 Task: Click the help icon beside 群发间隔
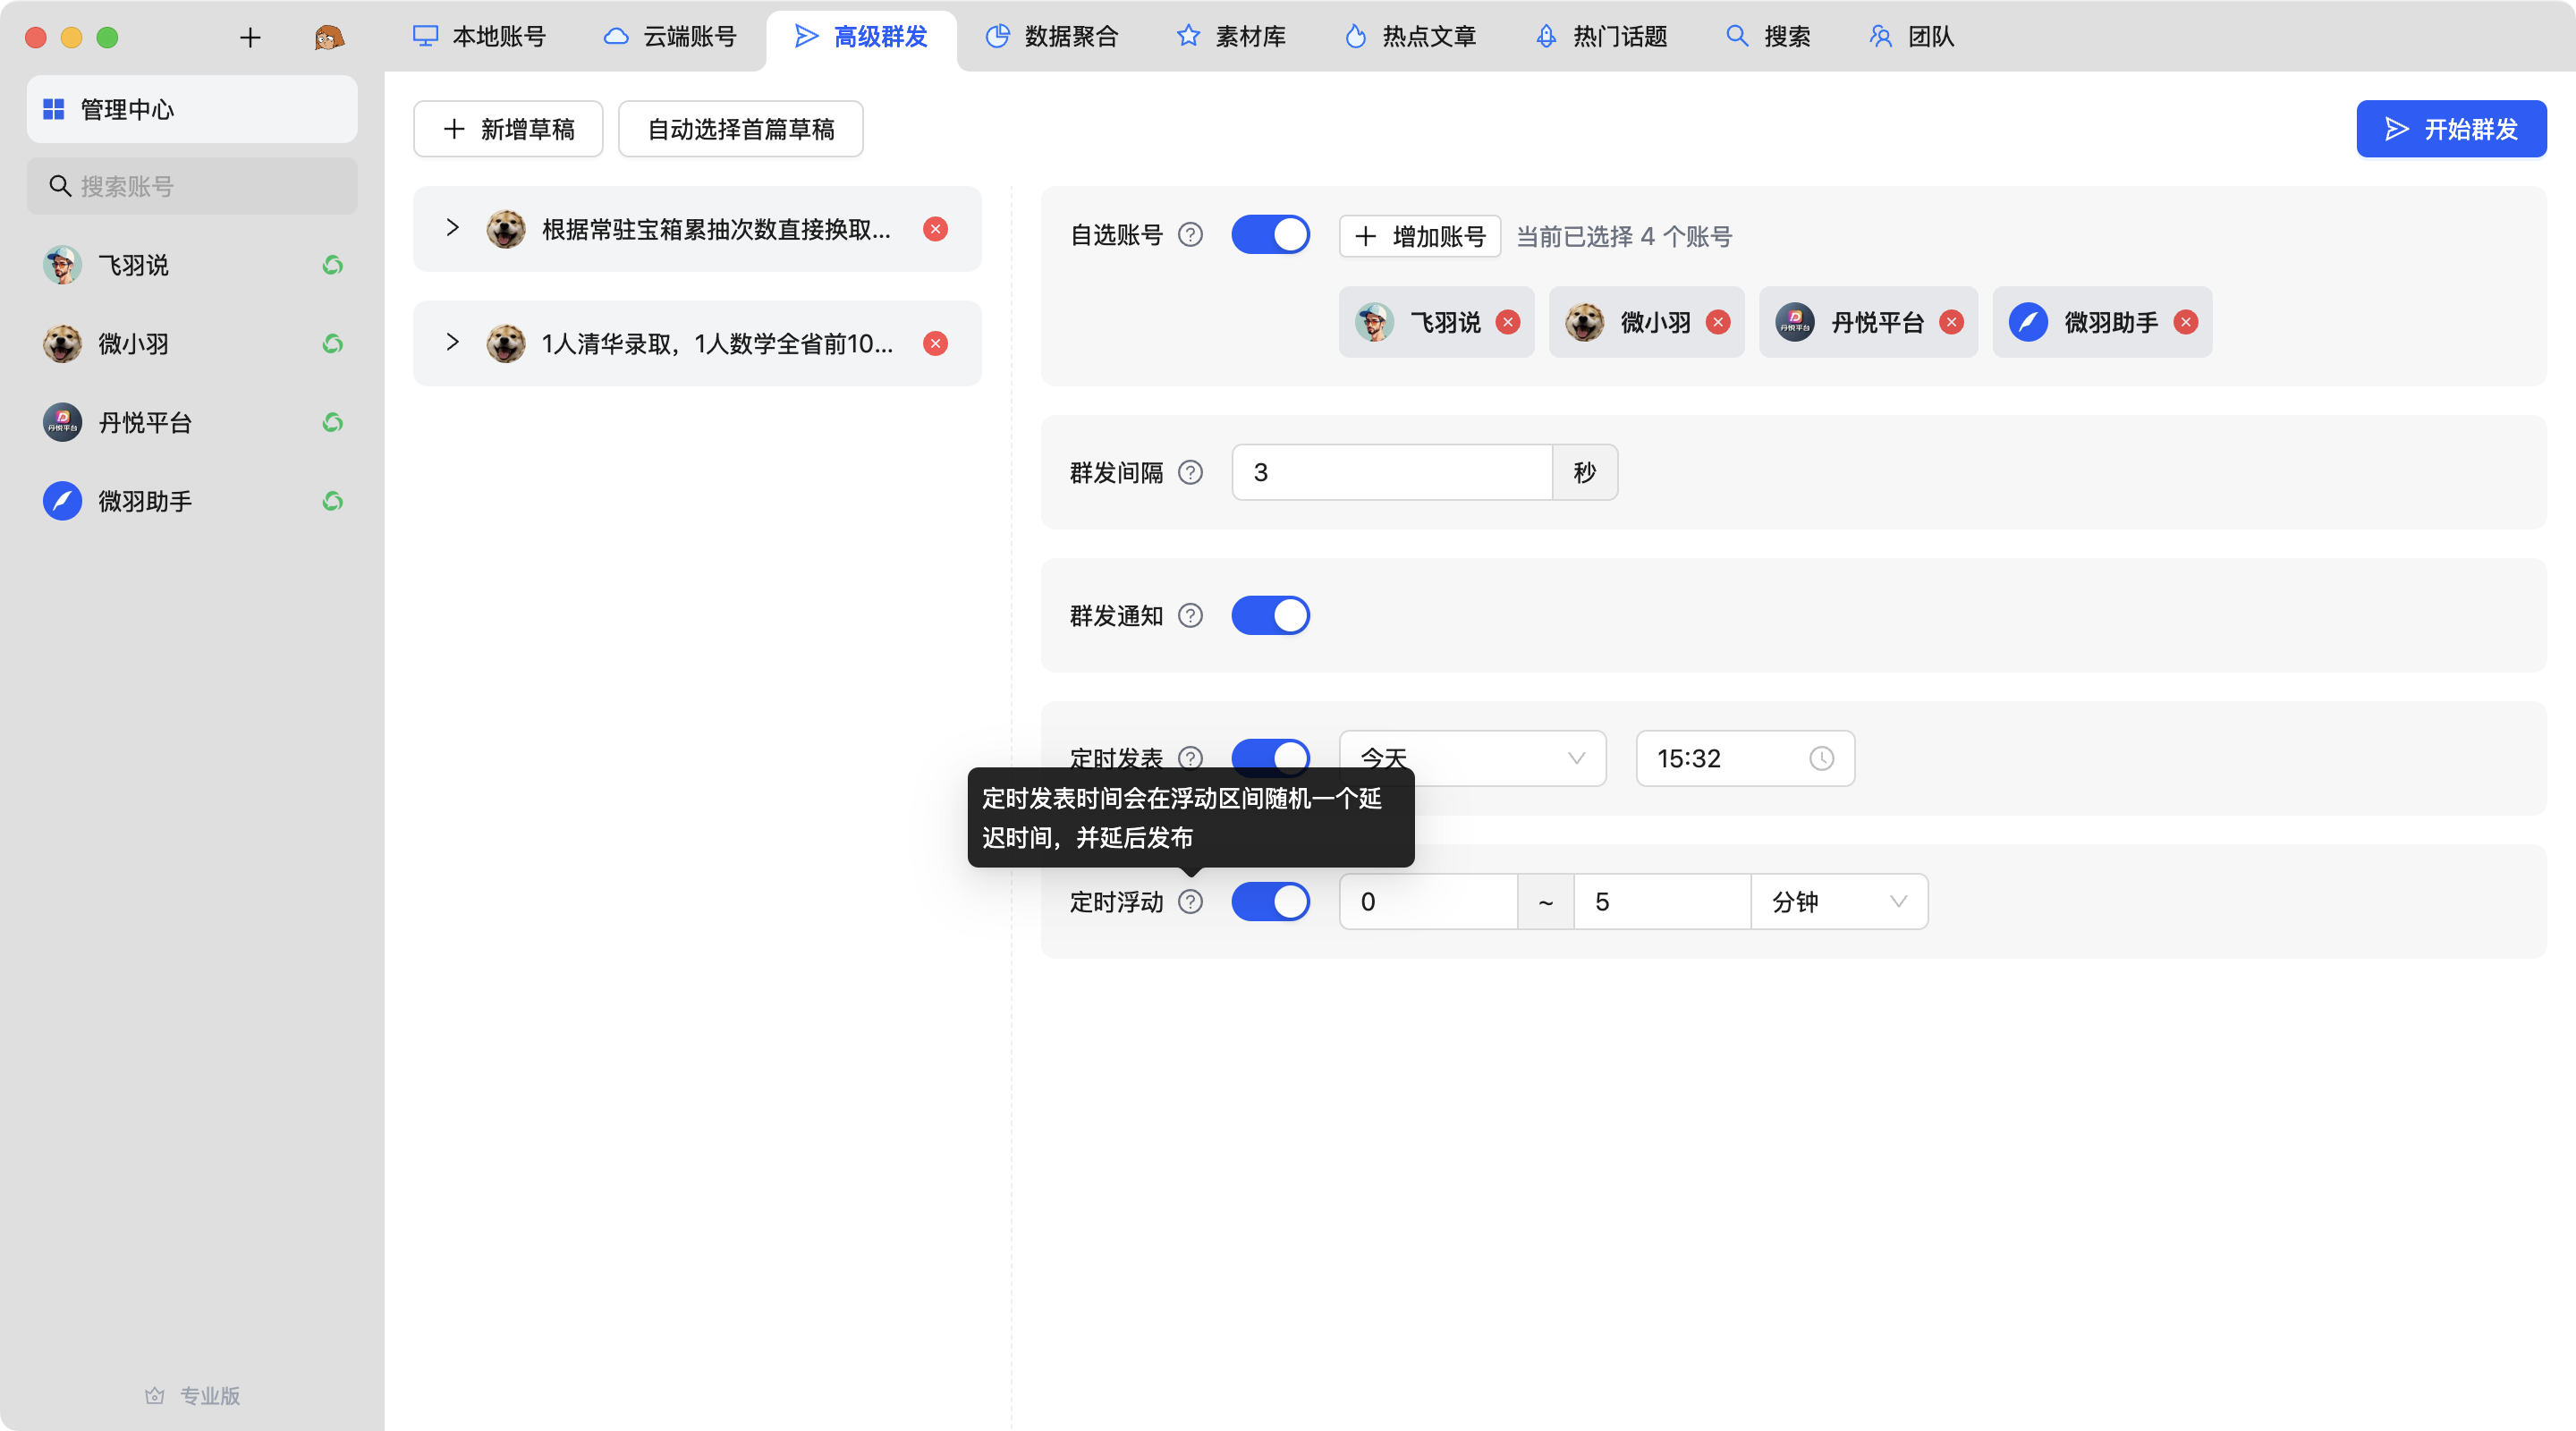tap(1190, 472)
